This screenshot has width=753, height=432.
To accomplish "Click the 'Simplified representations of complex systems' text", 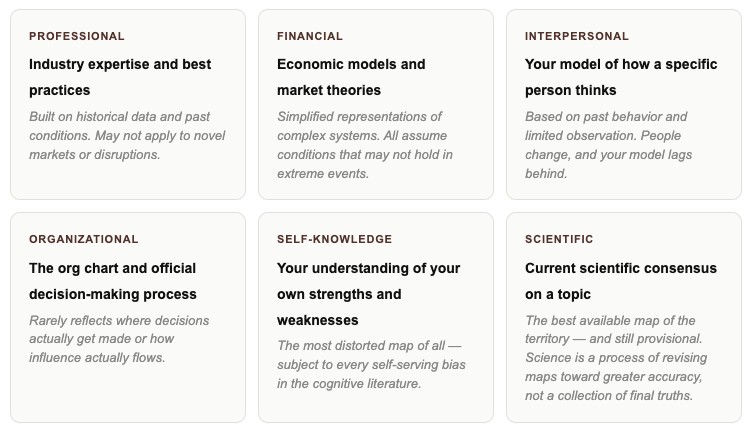I will click(x=365, y=145).
